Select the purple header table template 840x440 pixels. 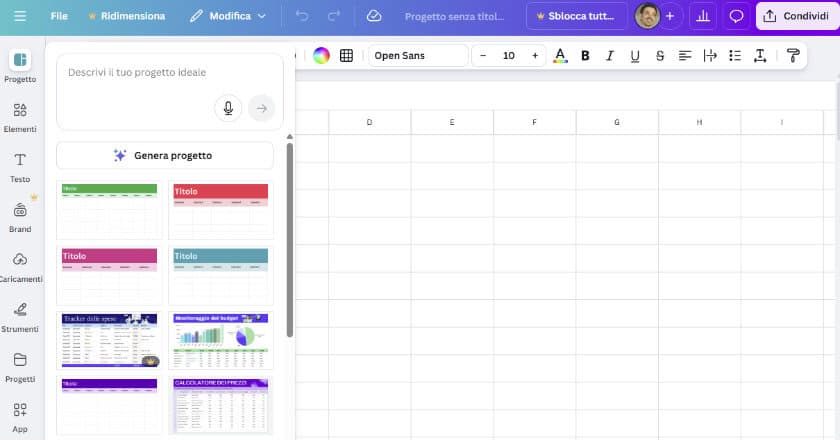109,406
